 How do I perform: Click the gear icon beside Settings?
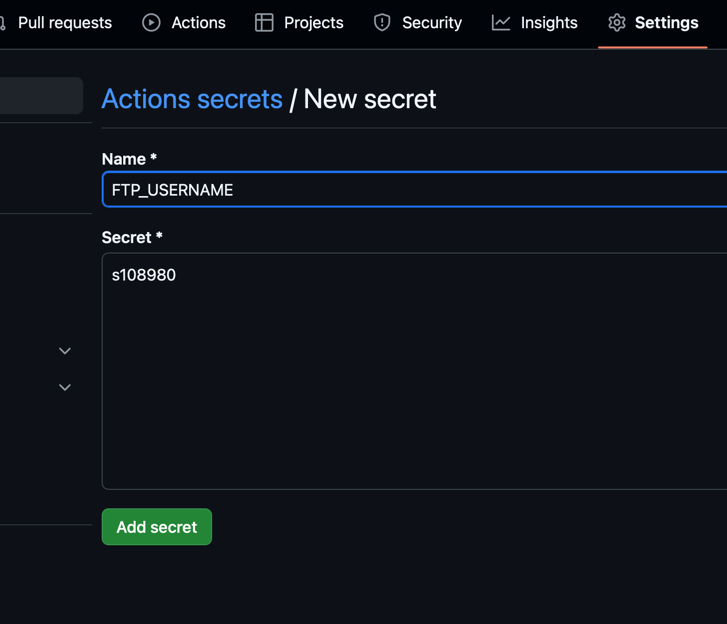click(617, 22)
